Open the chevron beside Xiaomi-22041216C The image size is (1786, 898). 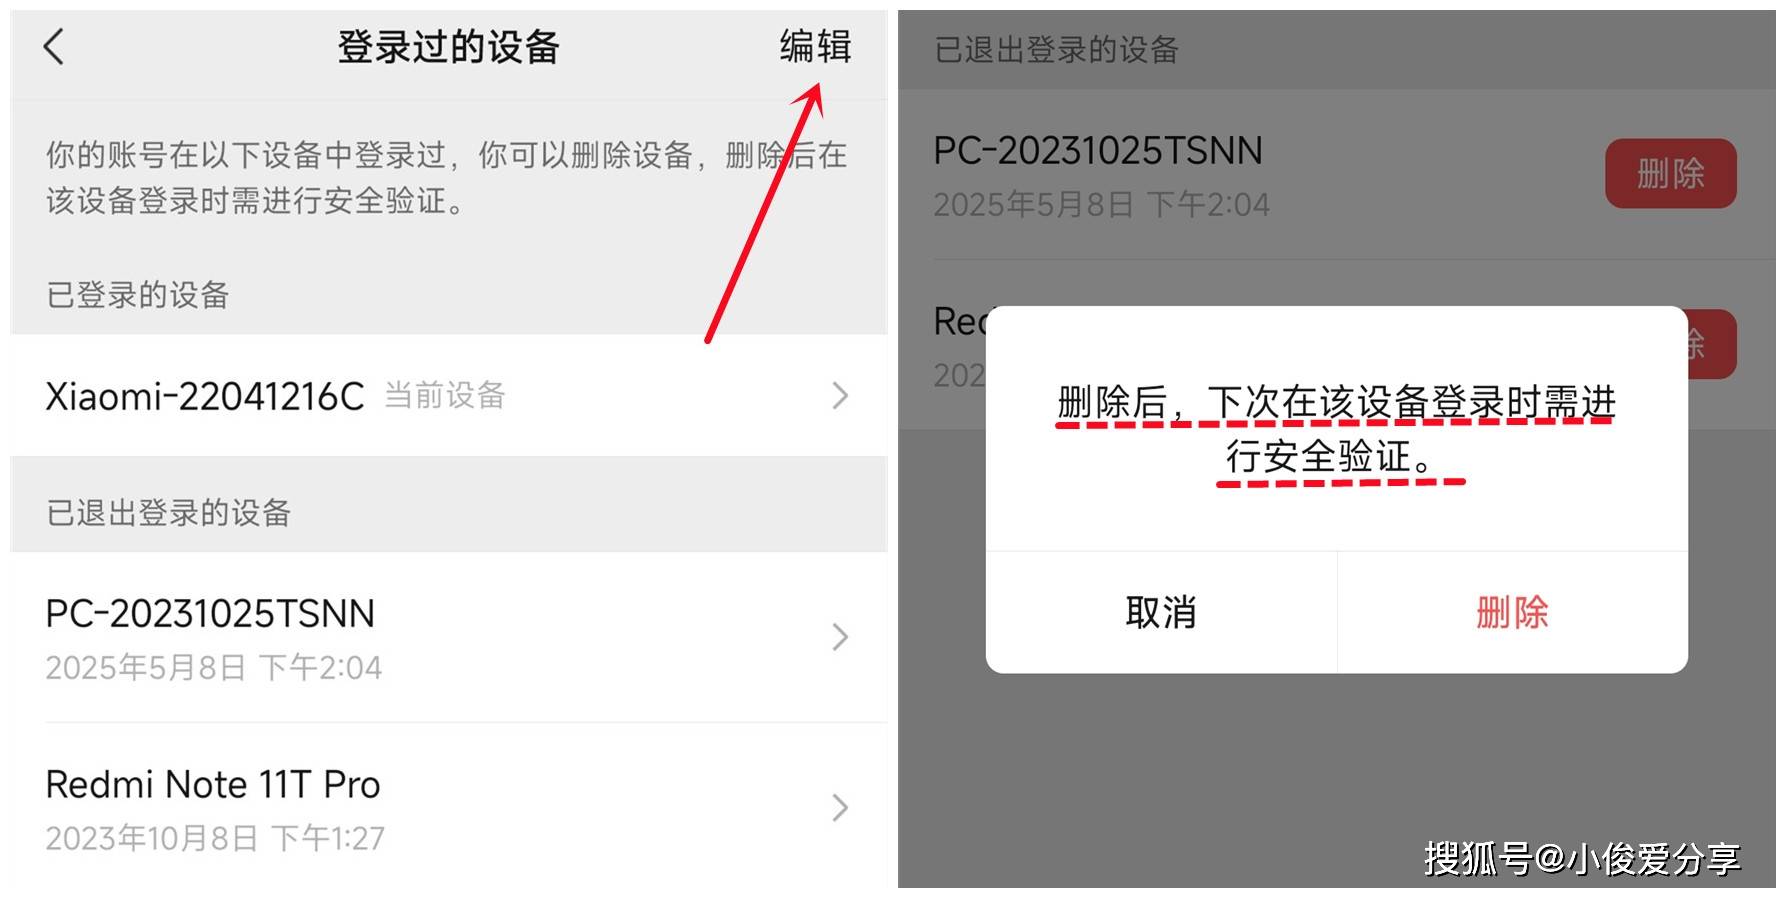840,396
